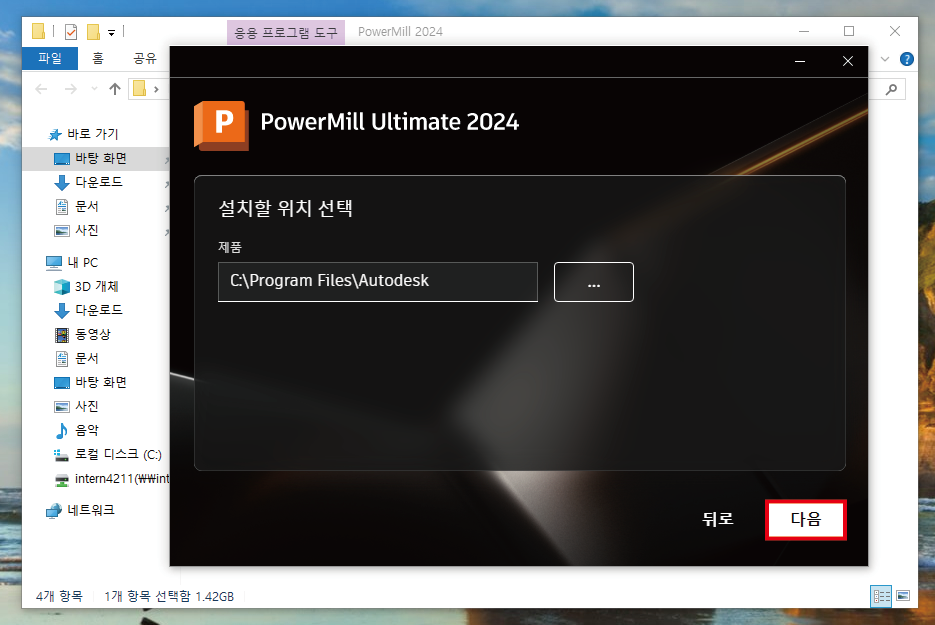Expand the ribbon chevron in Explorer

pos(885,59)
